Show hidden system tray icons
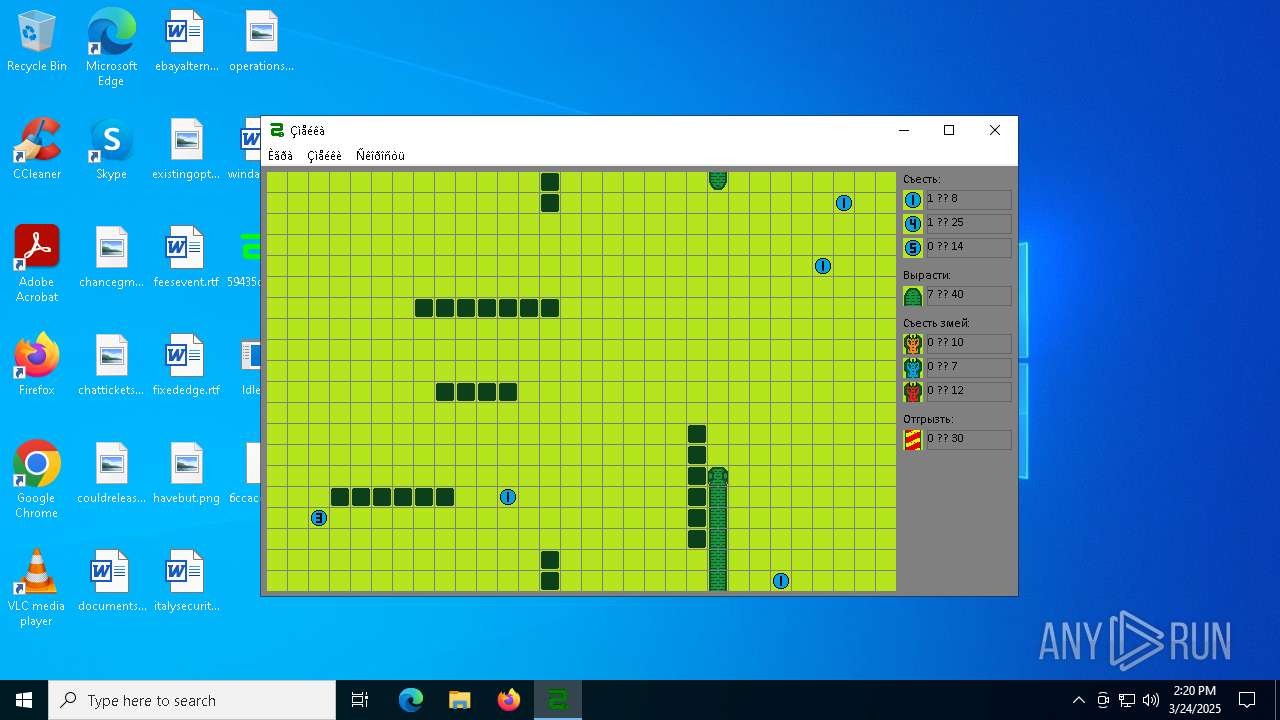Viewport: 1280px width, 720px height. pos(1078,700)
